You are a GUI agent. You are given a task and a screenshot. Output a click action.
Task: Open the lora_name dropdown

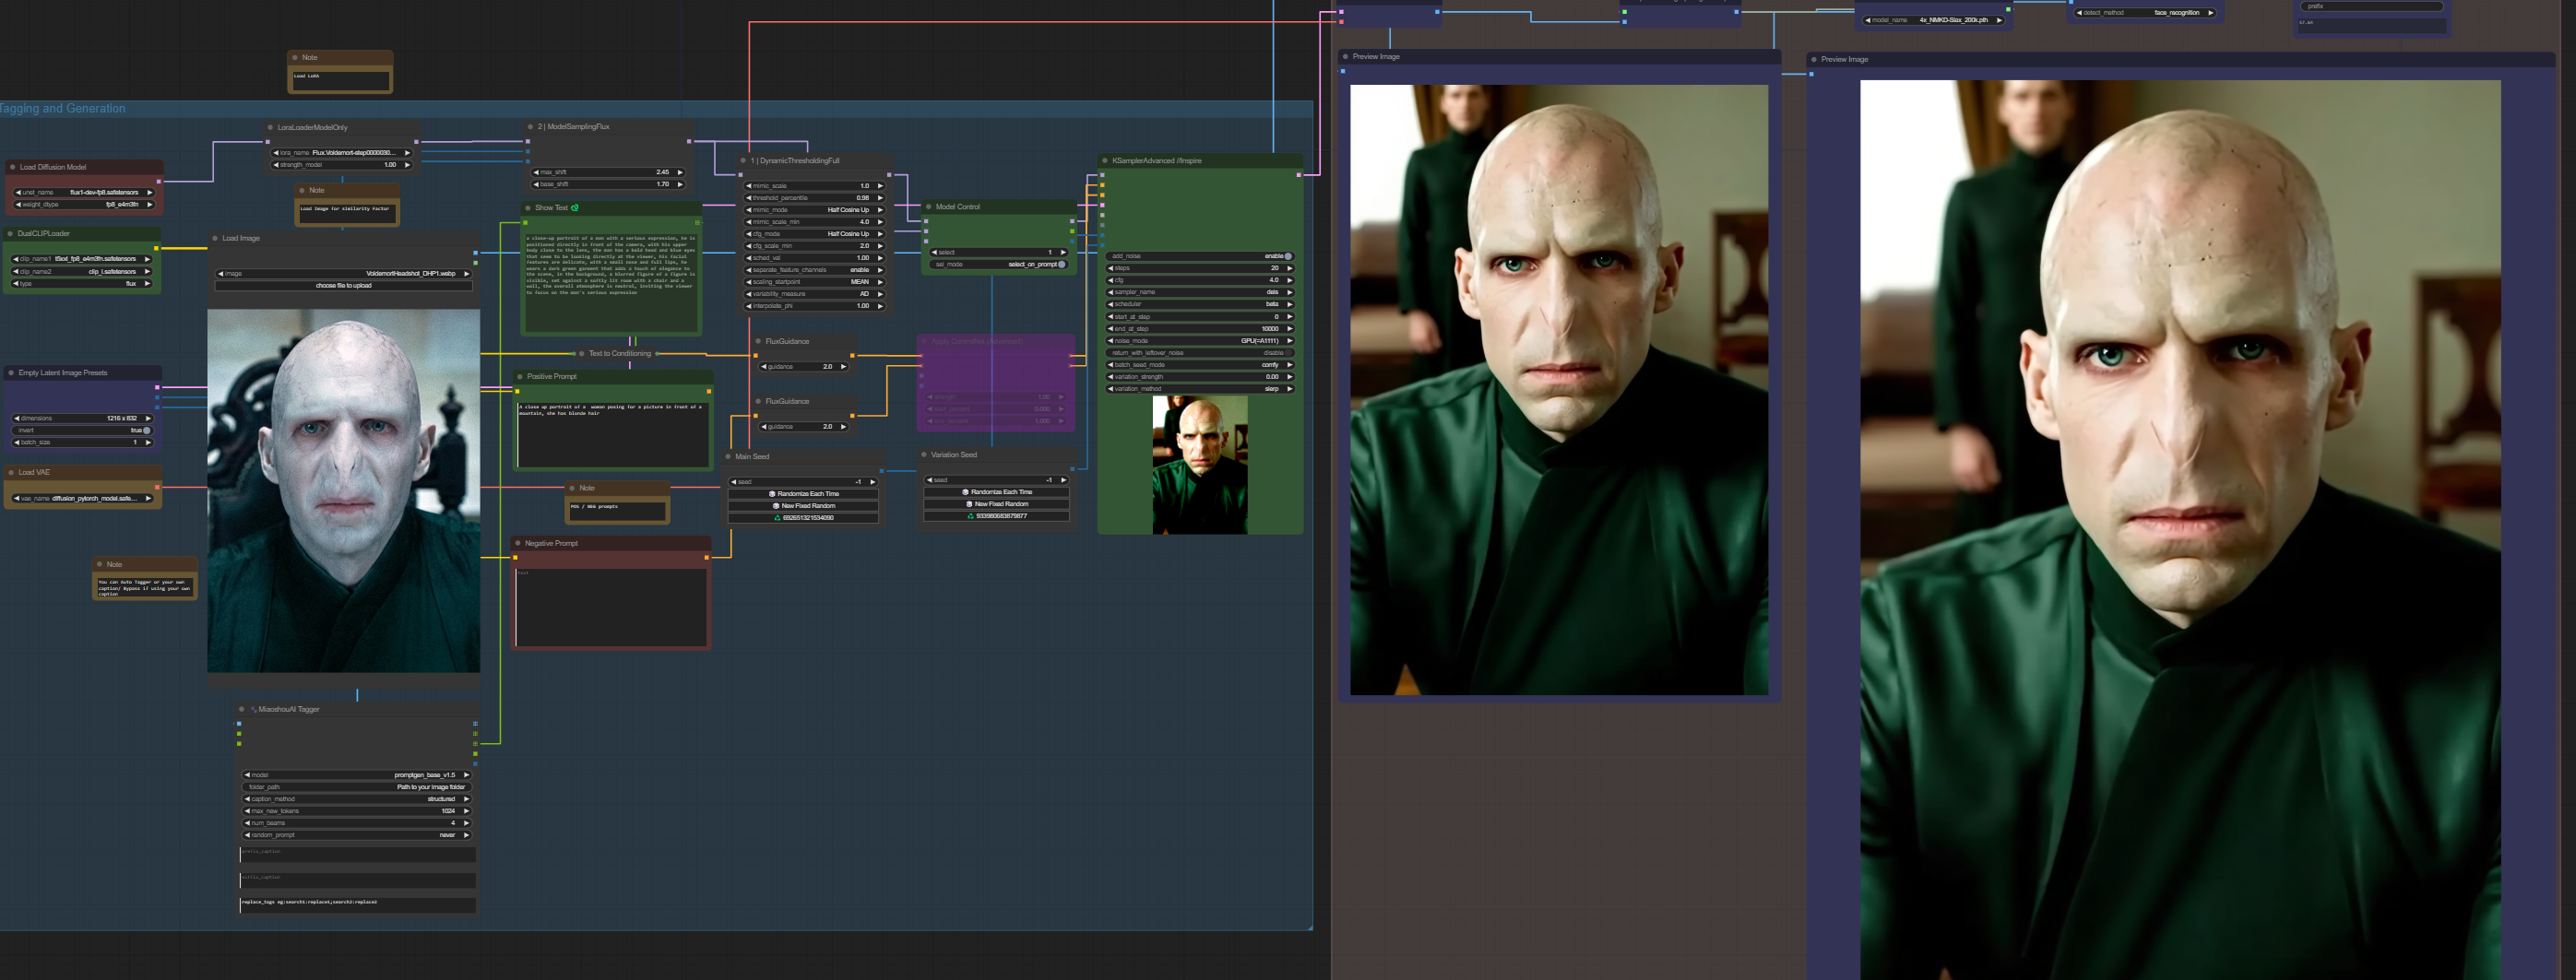click(342, 153)
